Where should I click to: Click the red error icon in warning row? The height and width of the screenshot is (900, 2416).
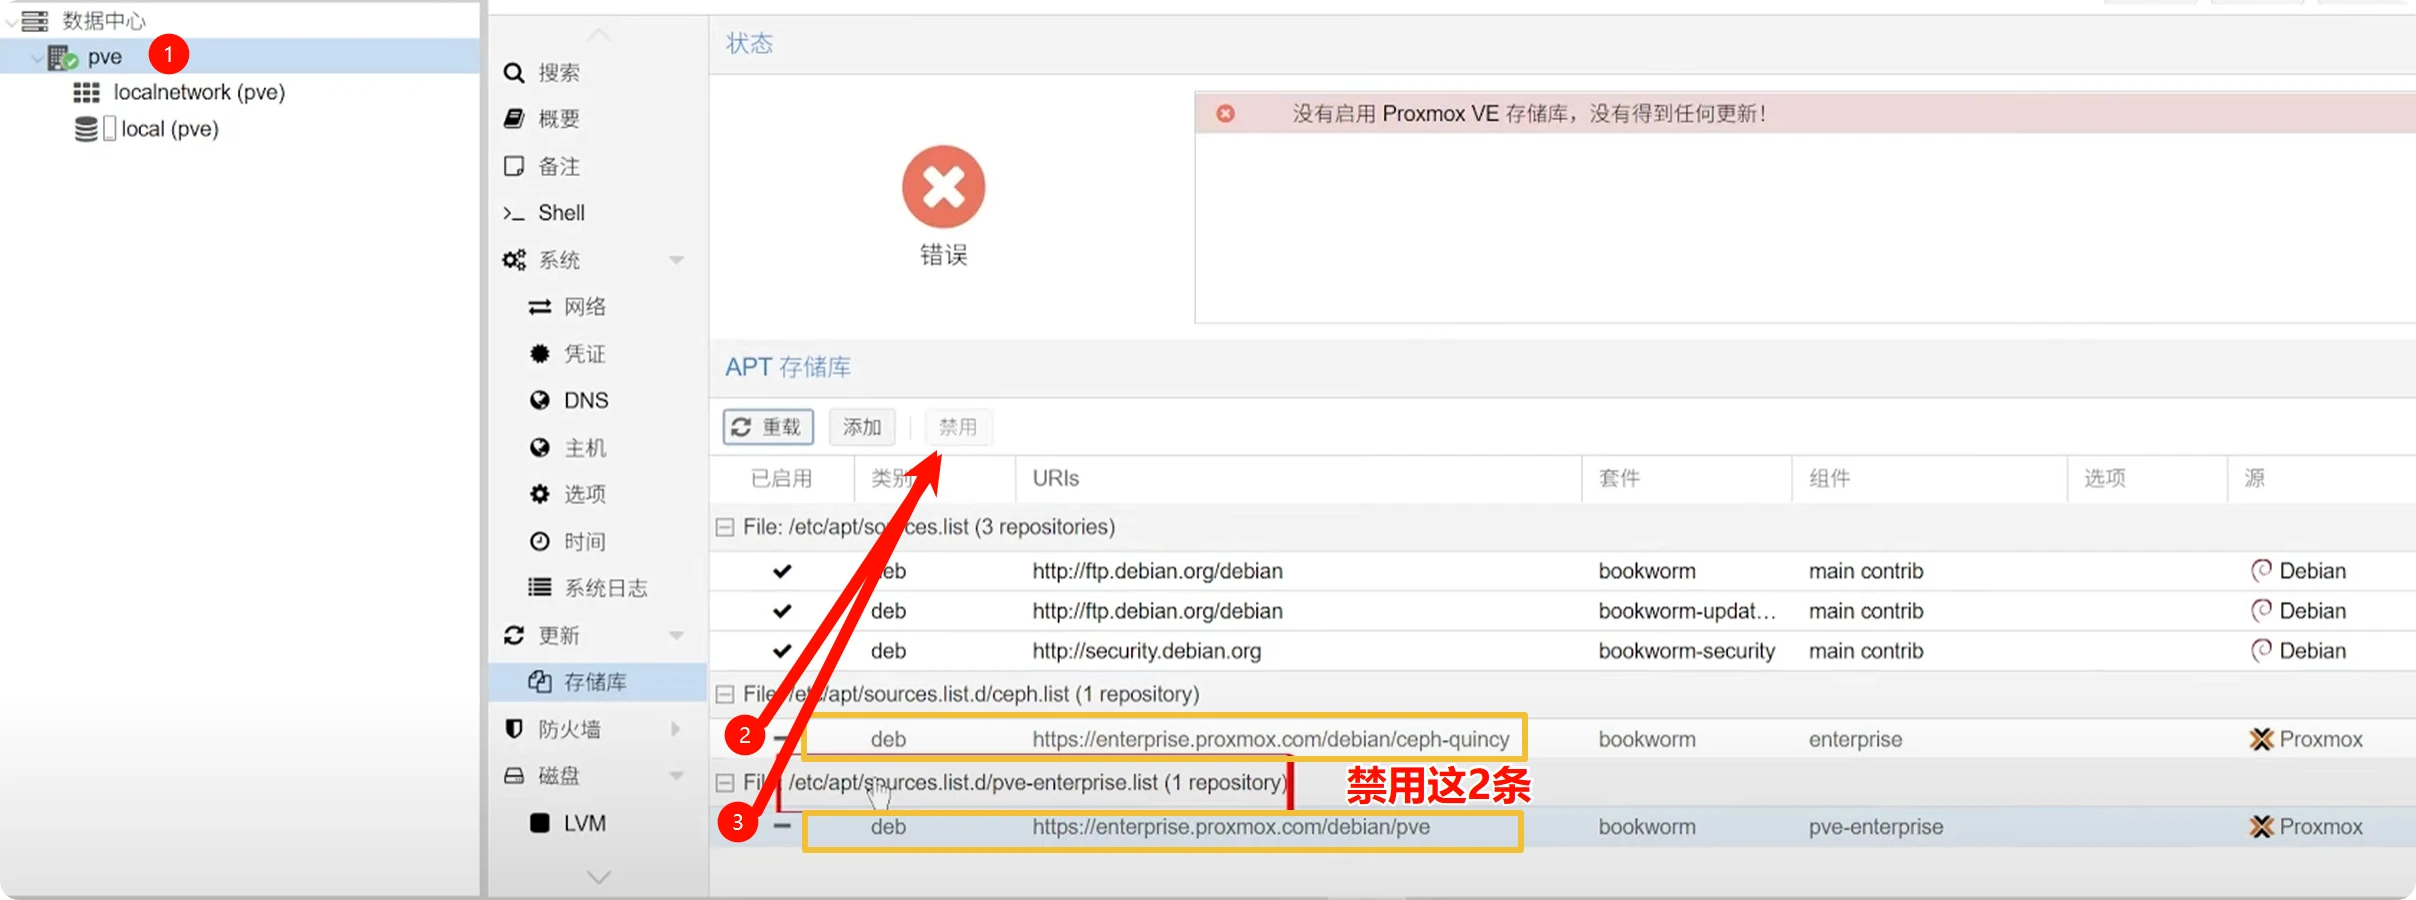[1225, 114]
